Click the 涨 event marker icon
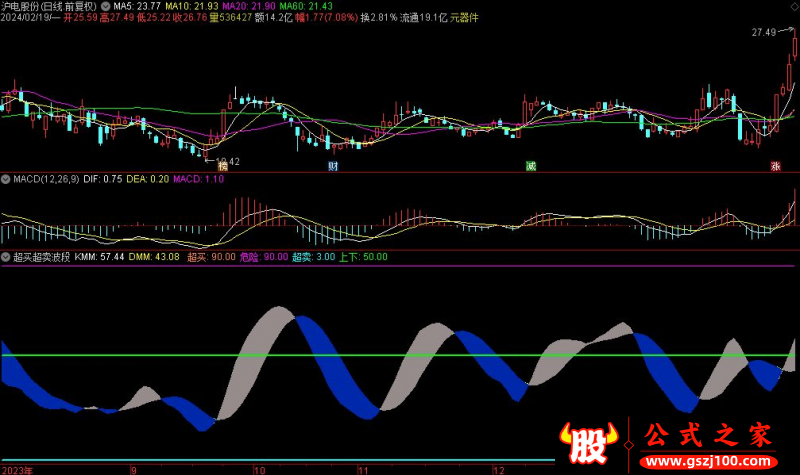 [x=774, y=167]
